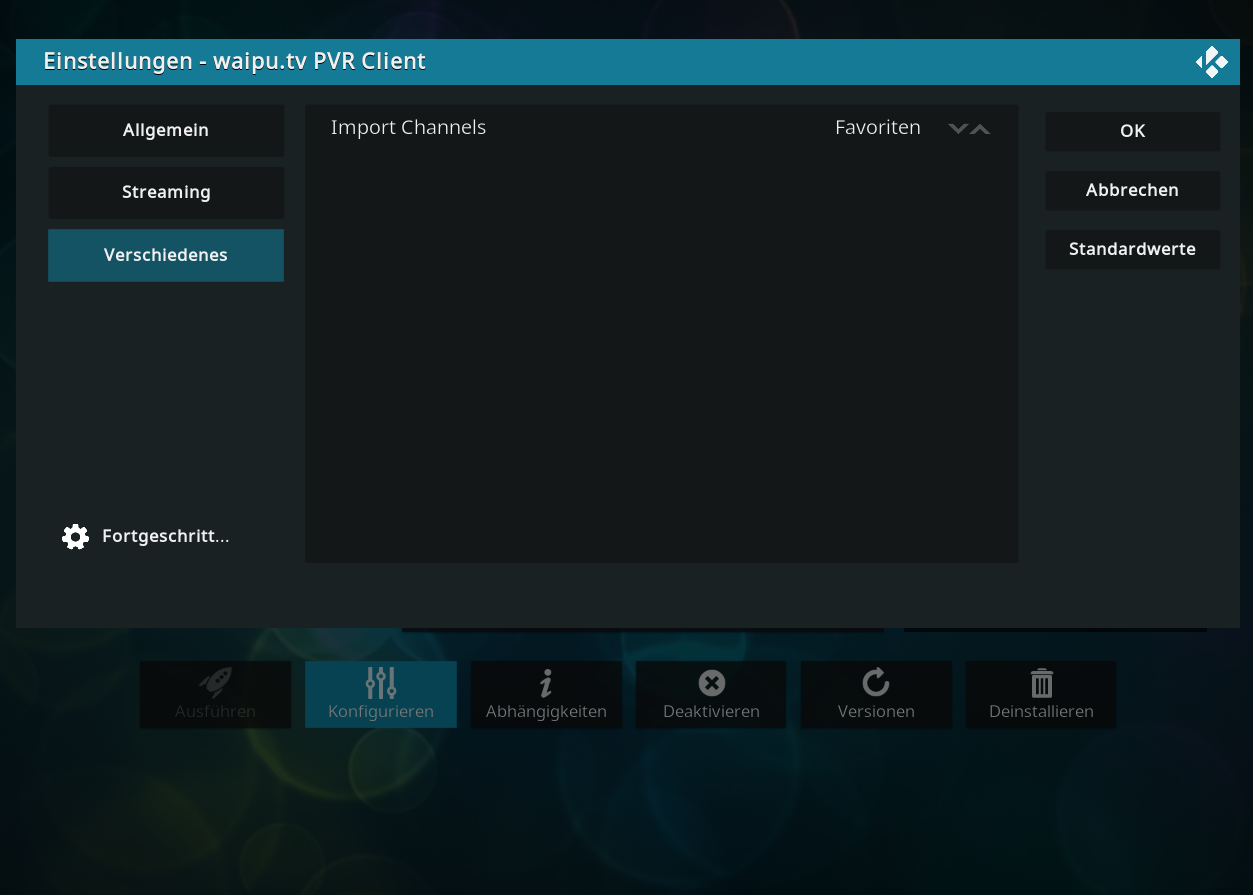The image size is (1253, 895).
Task: Click the Deaktivieren label text
Action: click(711, 712)
